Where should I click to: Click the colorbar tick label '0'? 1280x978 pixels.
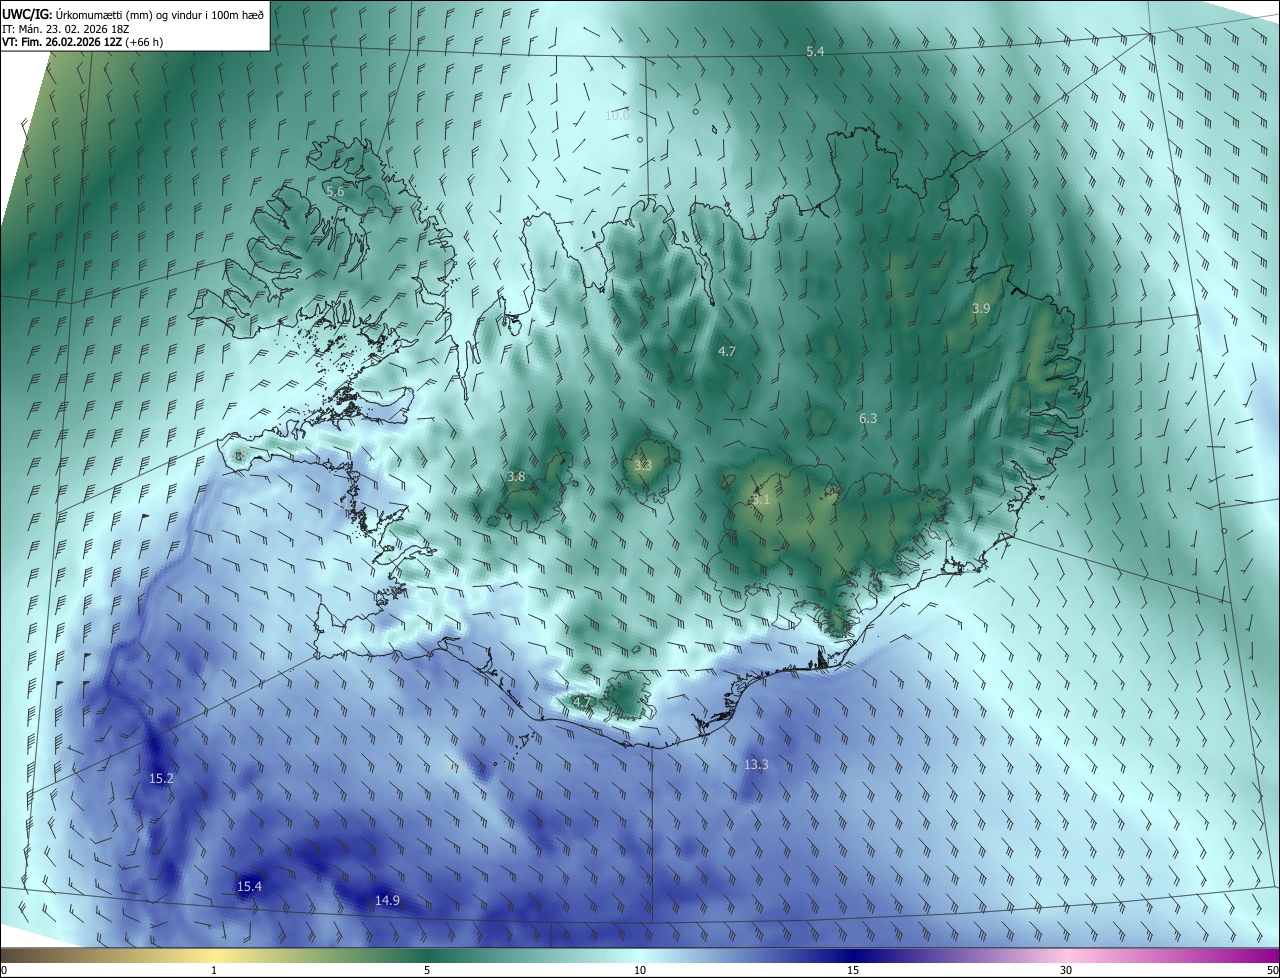tap(4, 970)
